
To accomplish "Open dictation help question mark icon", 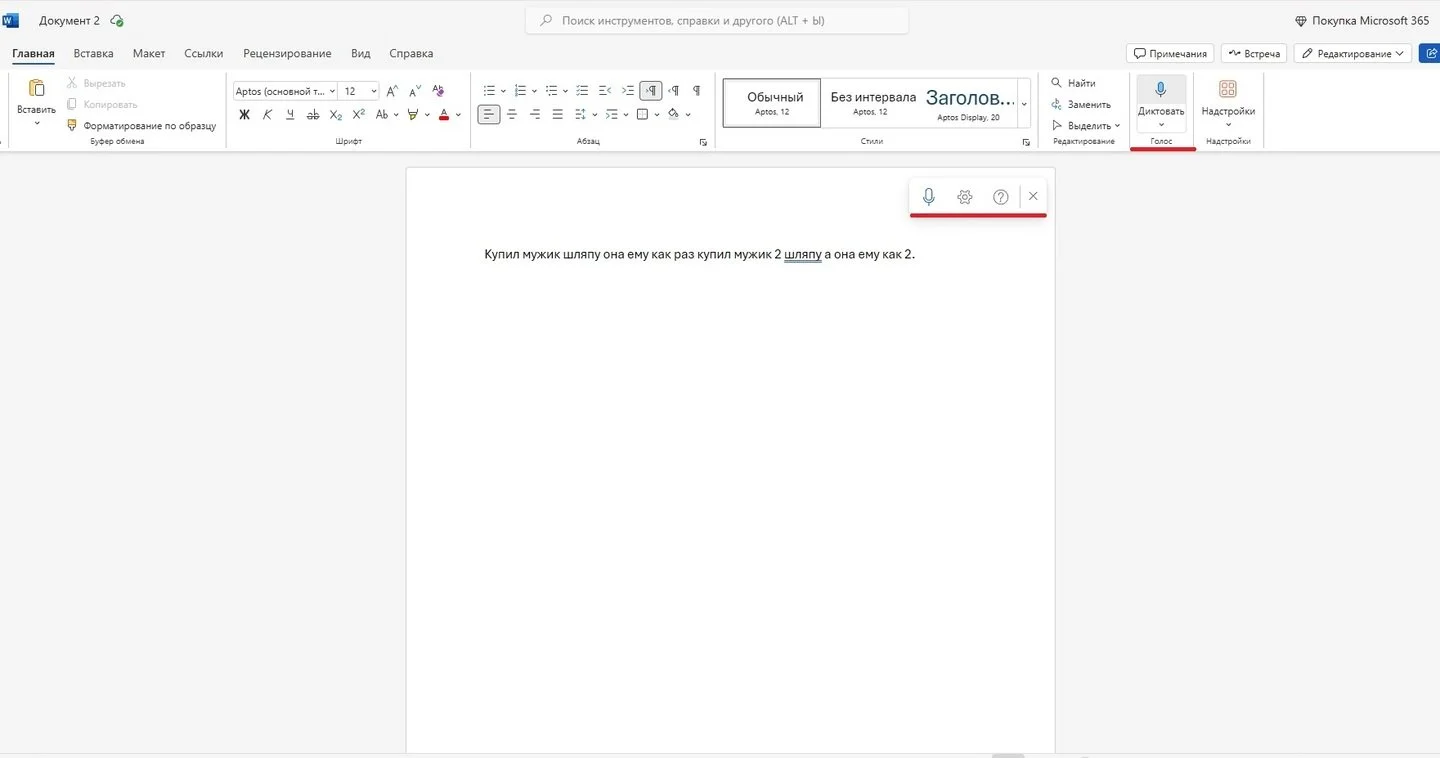I will pyautogui.click(x=1000, y=197).
